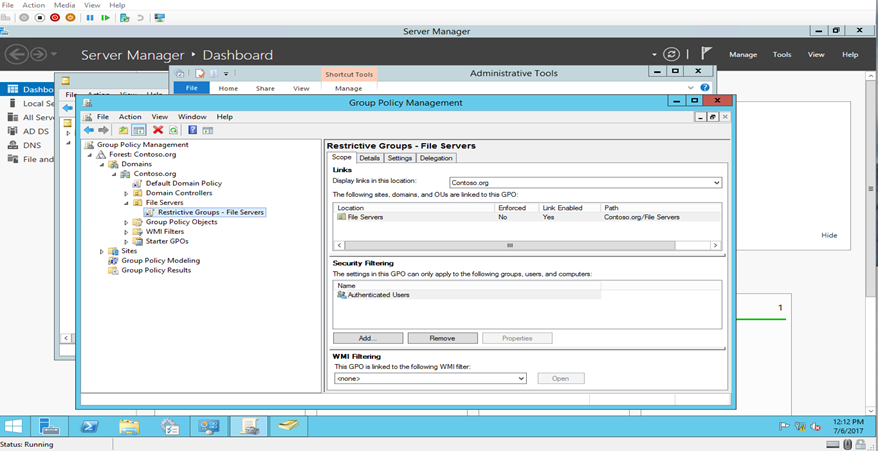878x451 pixels.
Task: Expand the Sites tree node
Action: 101,252
